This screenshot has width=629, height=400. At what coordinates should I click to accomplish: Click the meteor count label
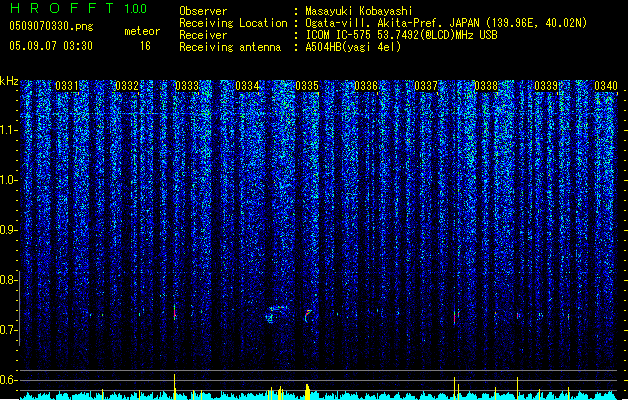click(142, 31)
